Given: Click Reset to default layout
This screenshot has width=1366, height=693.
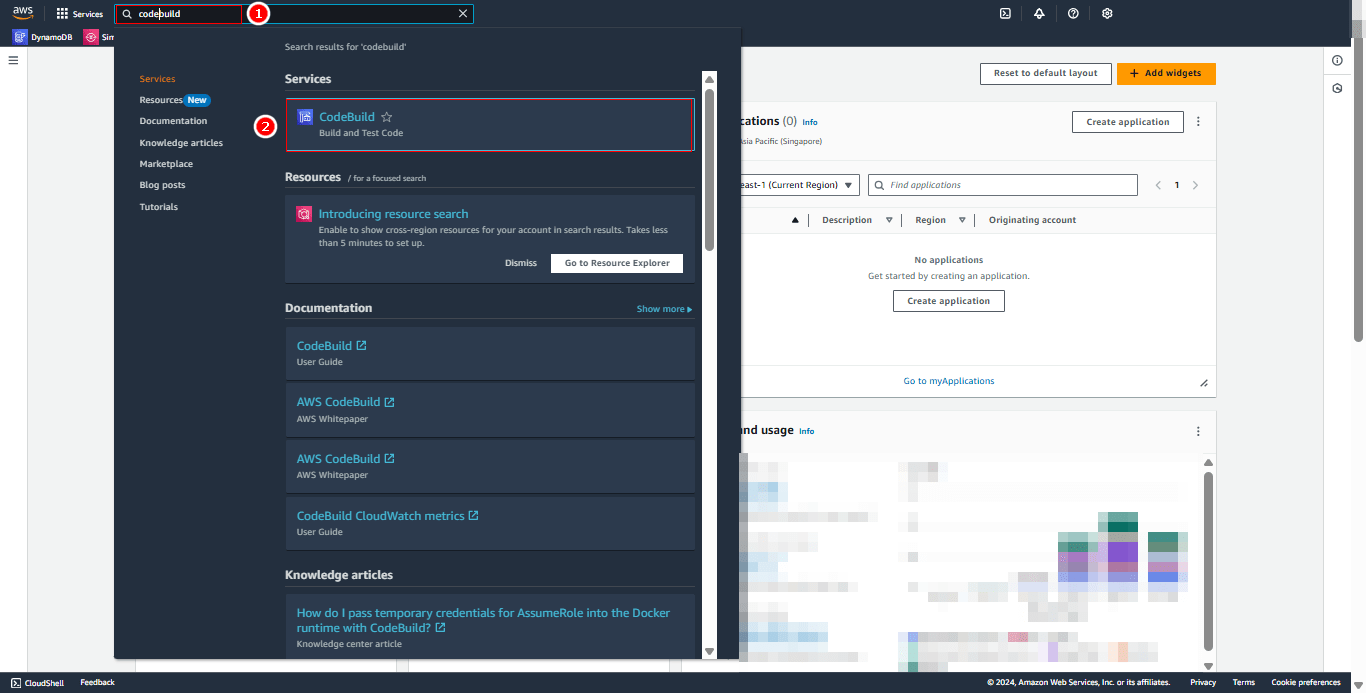Looking at the screenshot, I should coord(1045,73).
